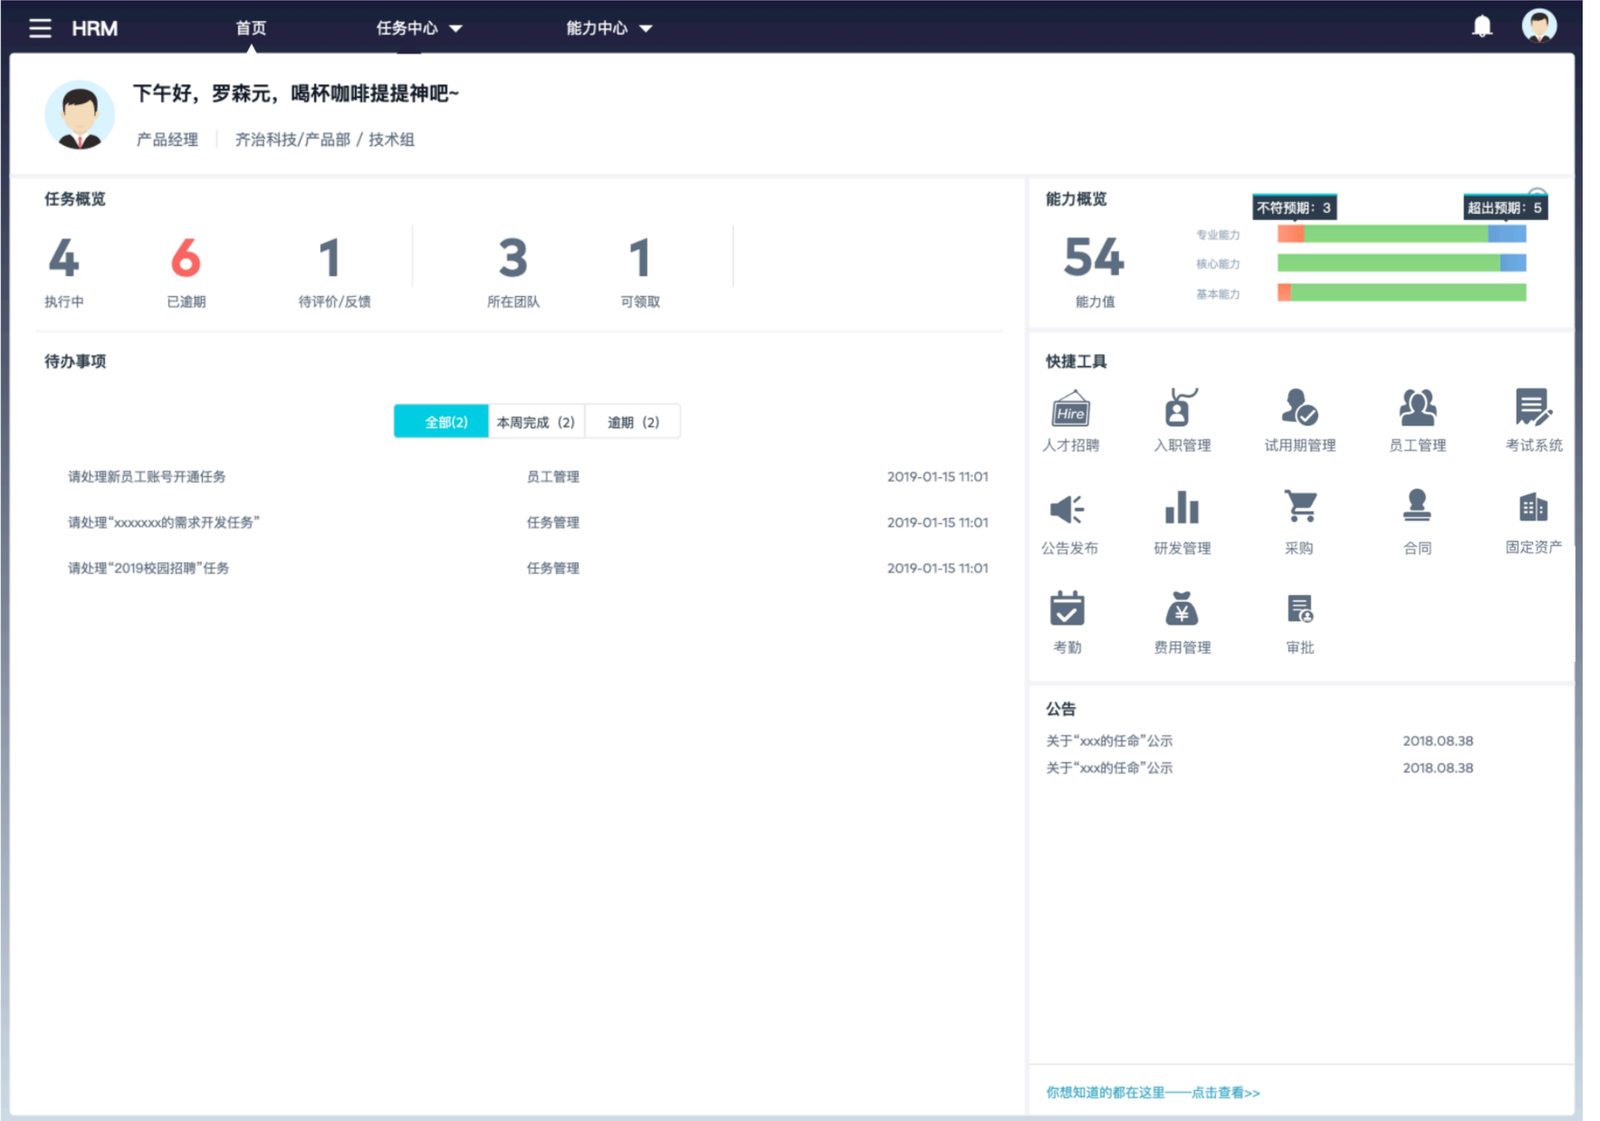The image size is (1600, 1121).
Task: Open the user avatar in top bar
Action: (x=1539, y=26)
